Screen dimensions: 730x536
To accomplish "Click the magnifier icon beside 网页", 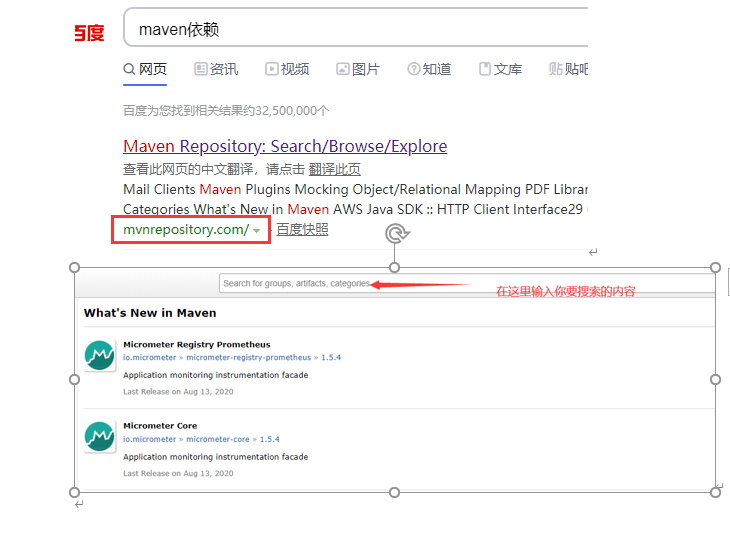I will click(x=129, y=69).
